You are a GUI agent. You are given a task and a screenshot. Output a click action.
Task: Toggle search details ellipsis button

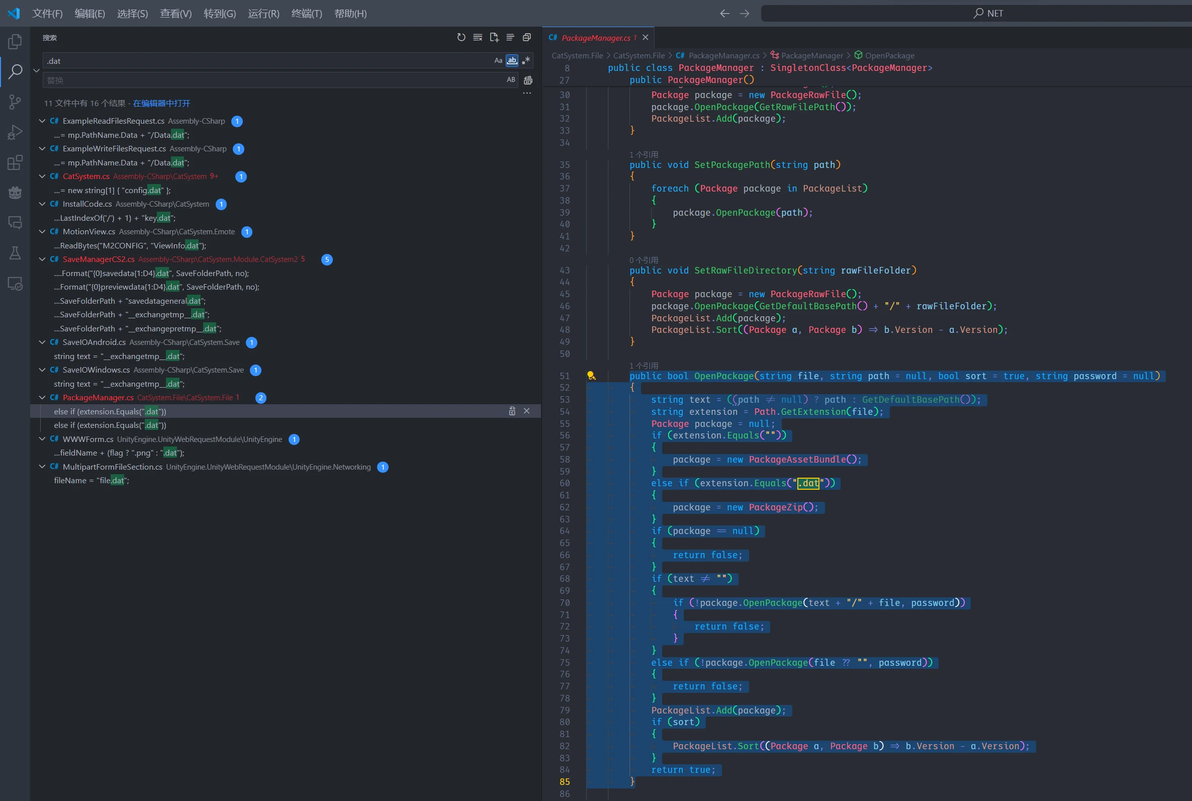tap(527, 93)
